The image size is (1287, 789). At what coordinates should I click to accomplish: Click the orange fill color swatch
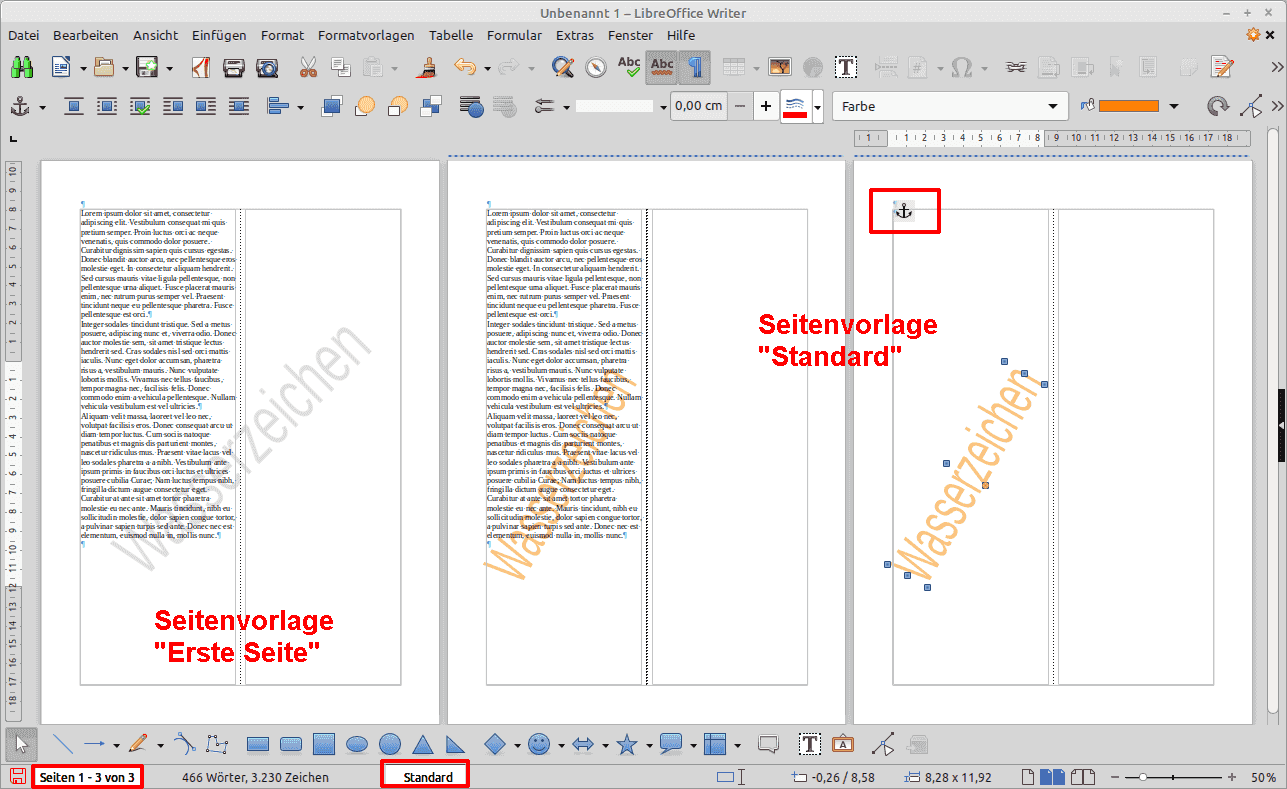[x=1128, y=106]
